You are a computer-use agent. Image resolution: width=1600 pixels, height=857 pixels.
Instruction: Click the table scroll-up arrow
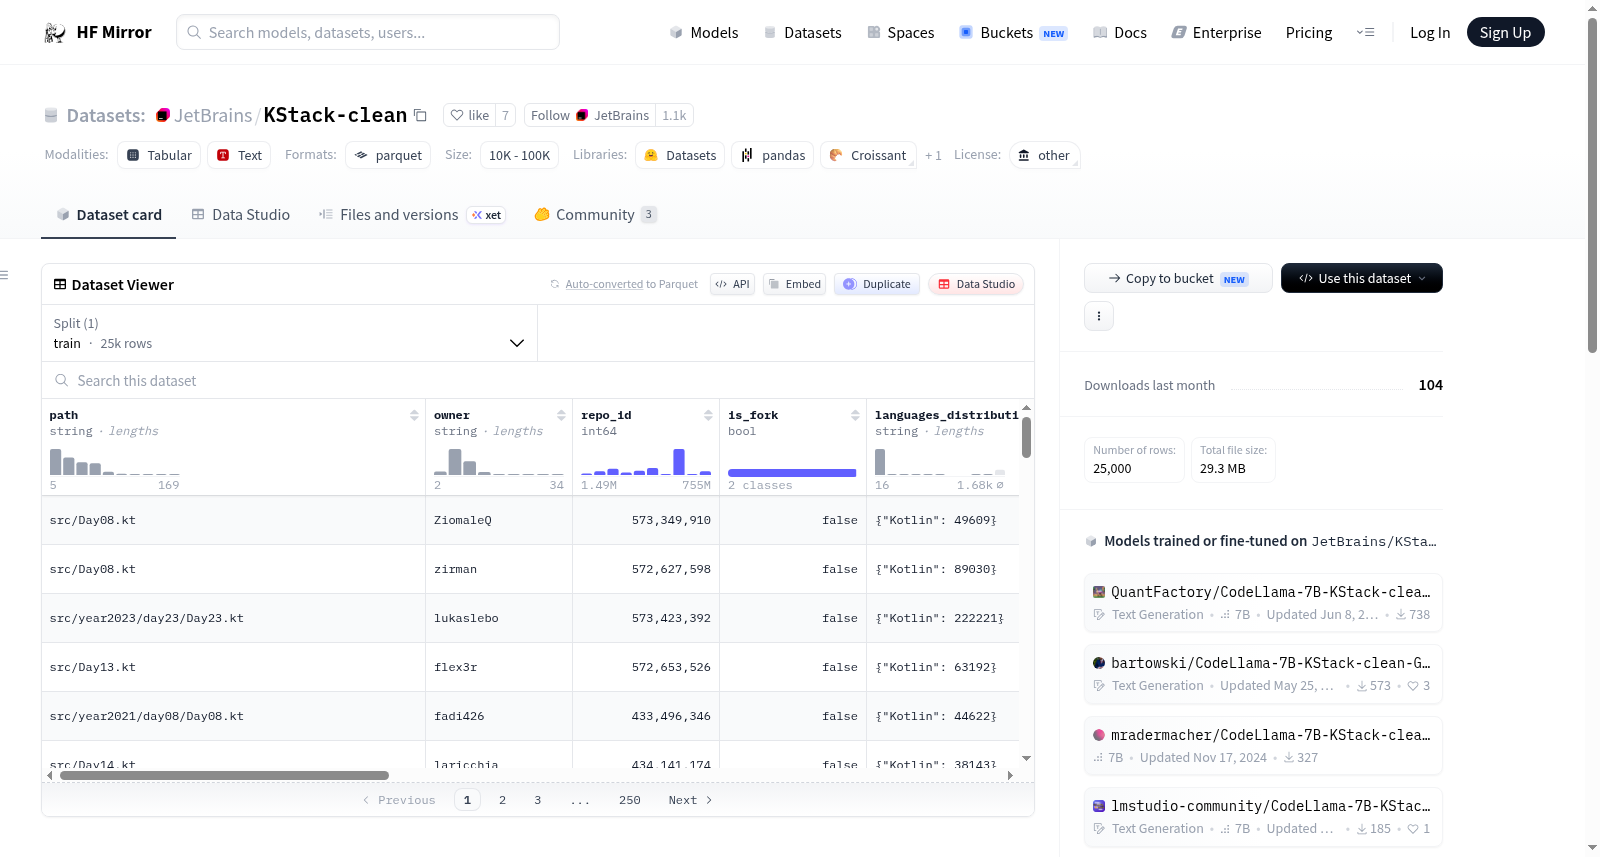coord(1026,408)
